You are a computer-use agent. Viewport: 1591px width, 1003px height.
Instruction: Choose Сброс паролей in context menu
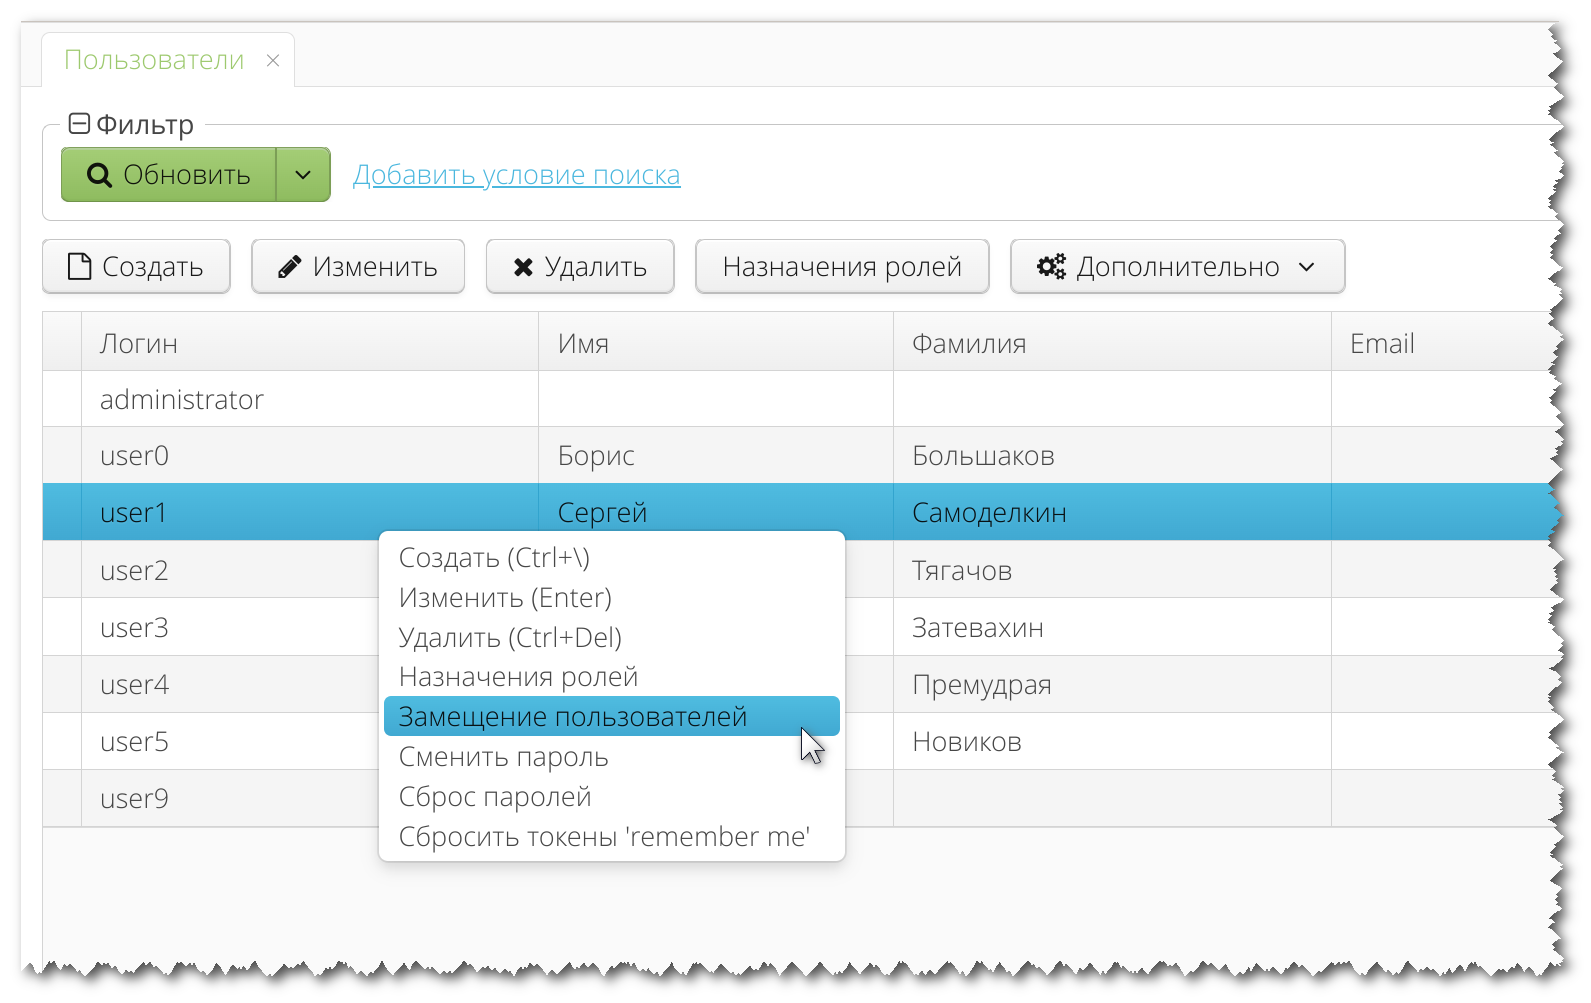[x=612, y=797]
